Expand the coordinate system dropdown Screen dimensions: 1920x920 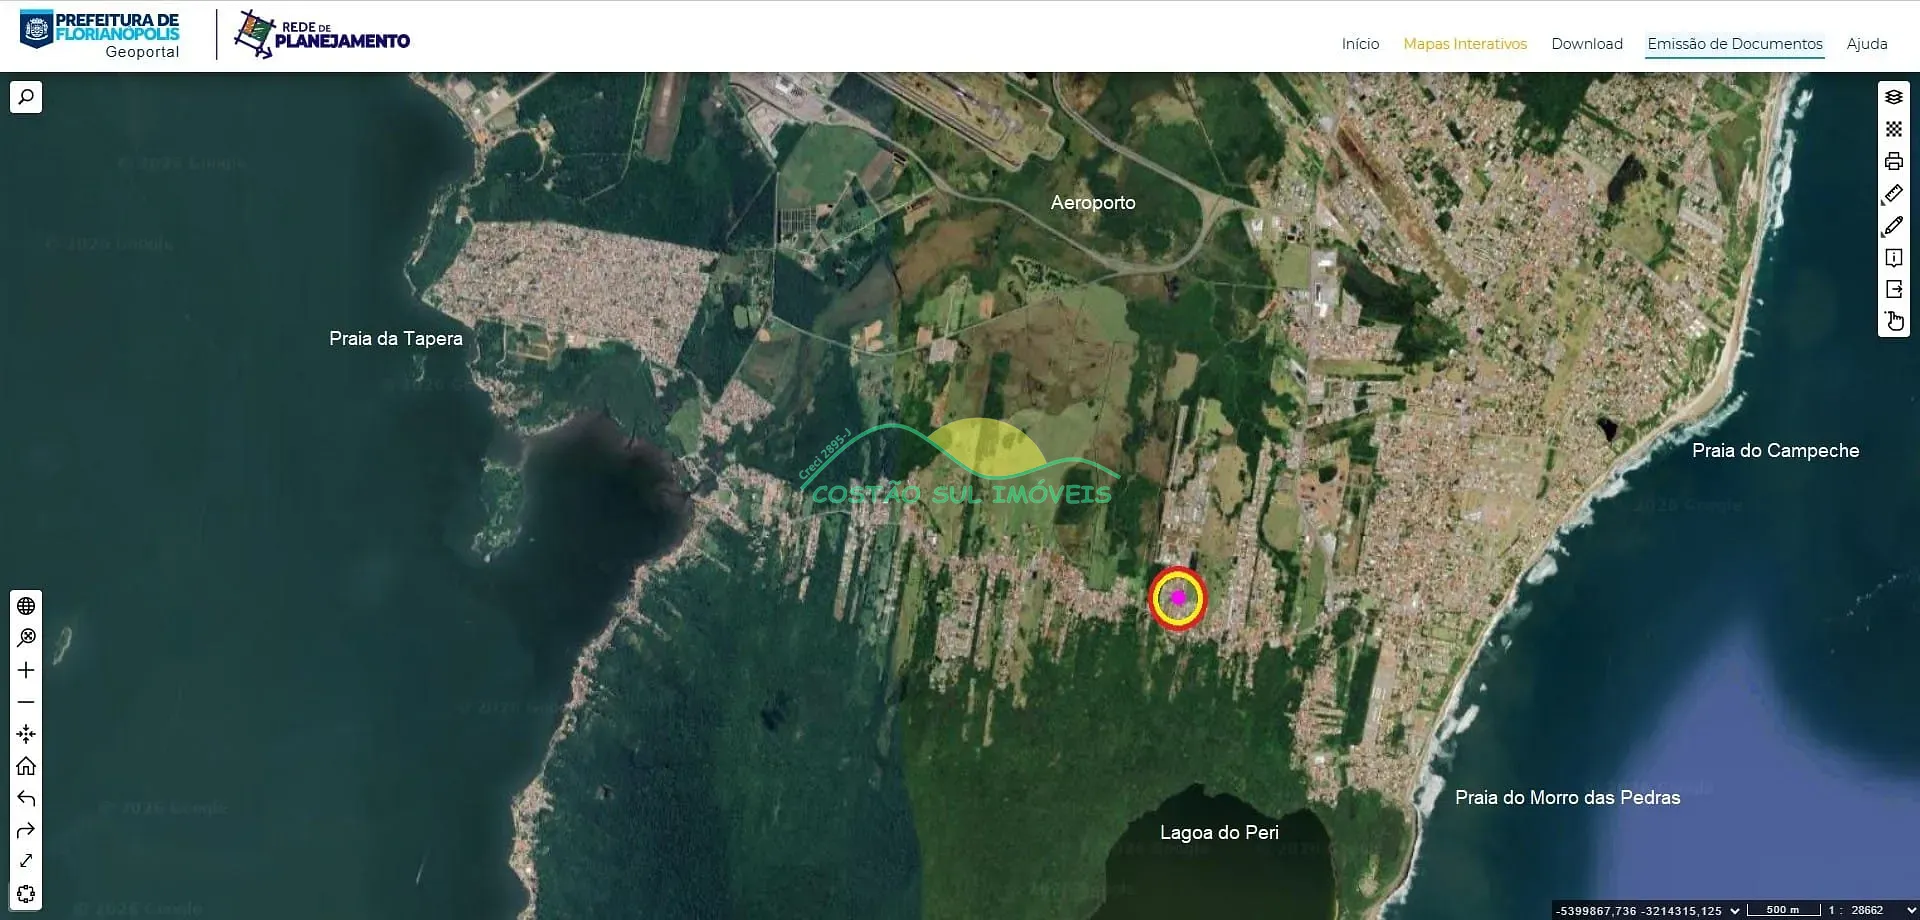pyautogui.click(x=1735, y=911)
